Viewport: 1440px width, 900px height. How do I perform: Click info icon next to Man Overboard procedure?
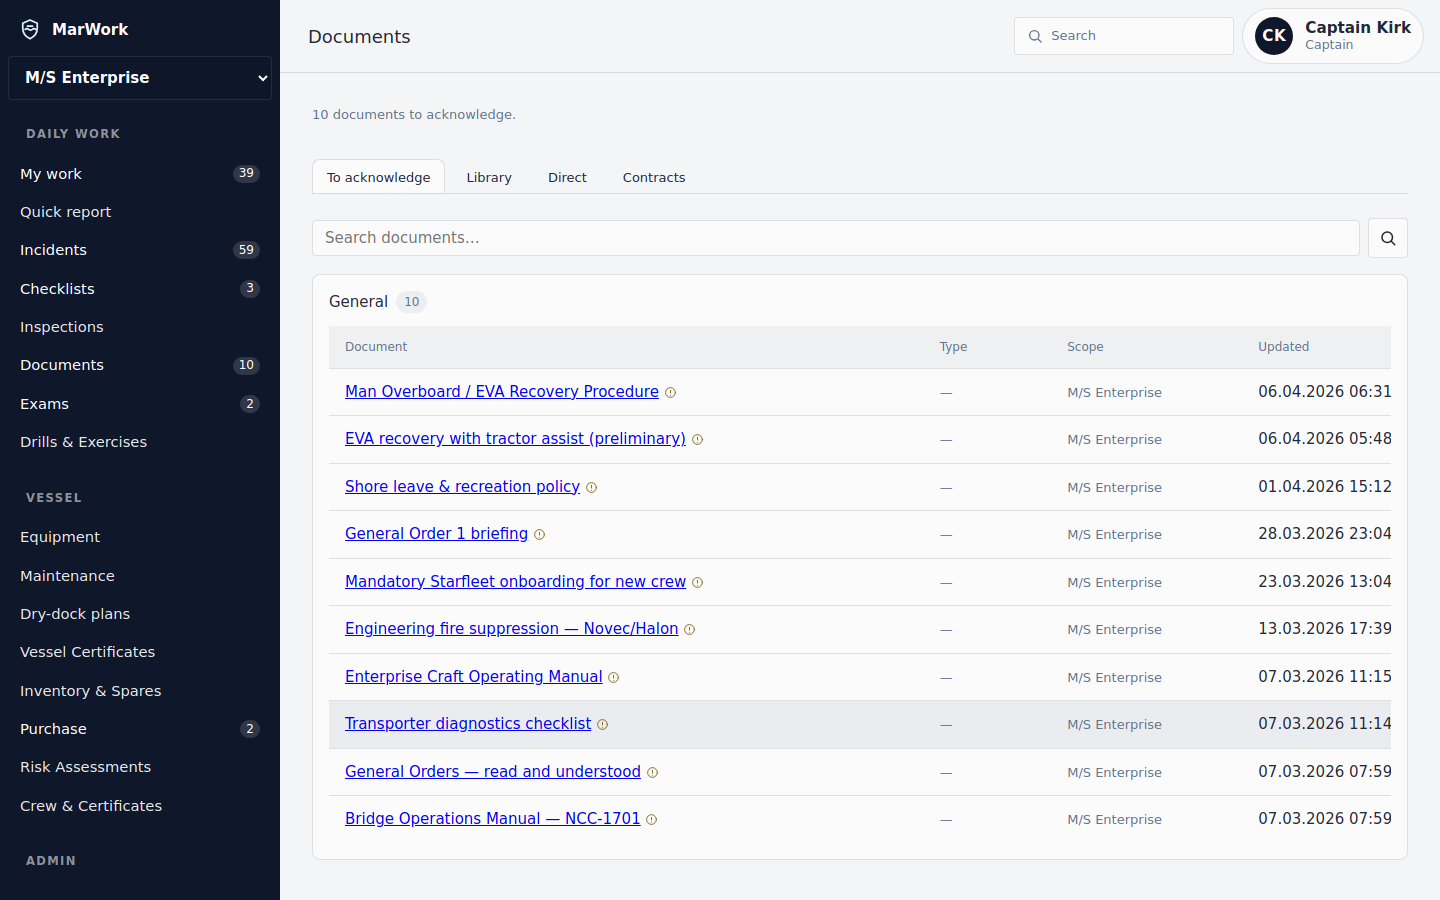pyautogui.click(x=671, y=393)
